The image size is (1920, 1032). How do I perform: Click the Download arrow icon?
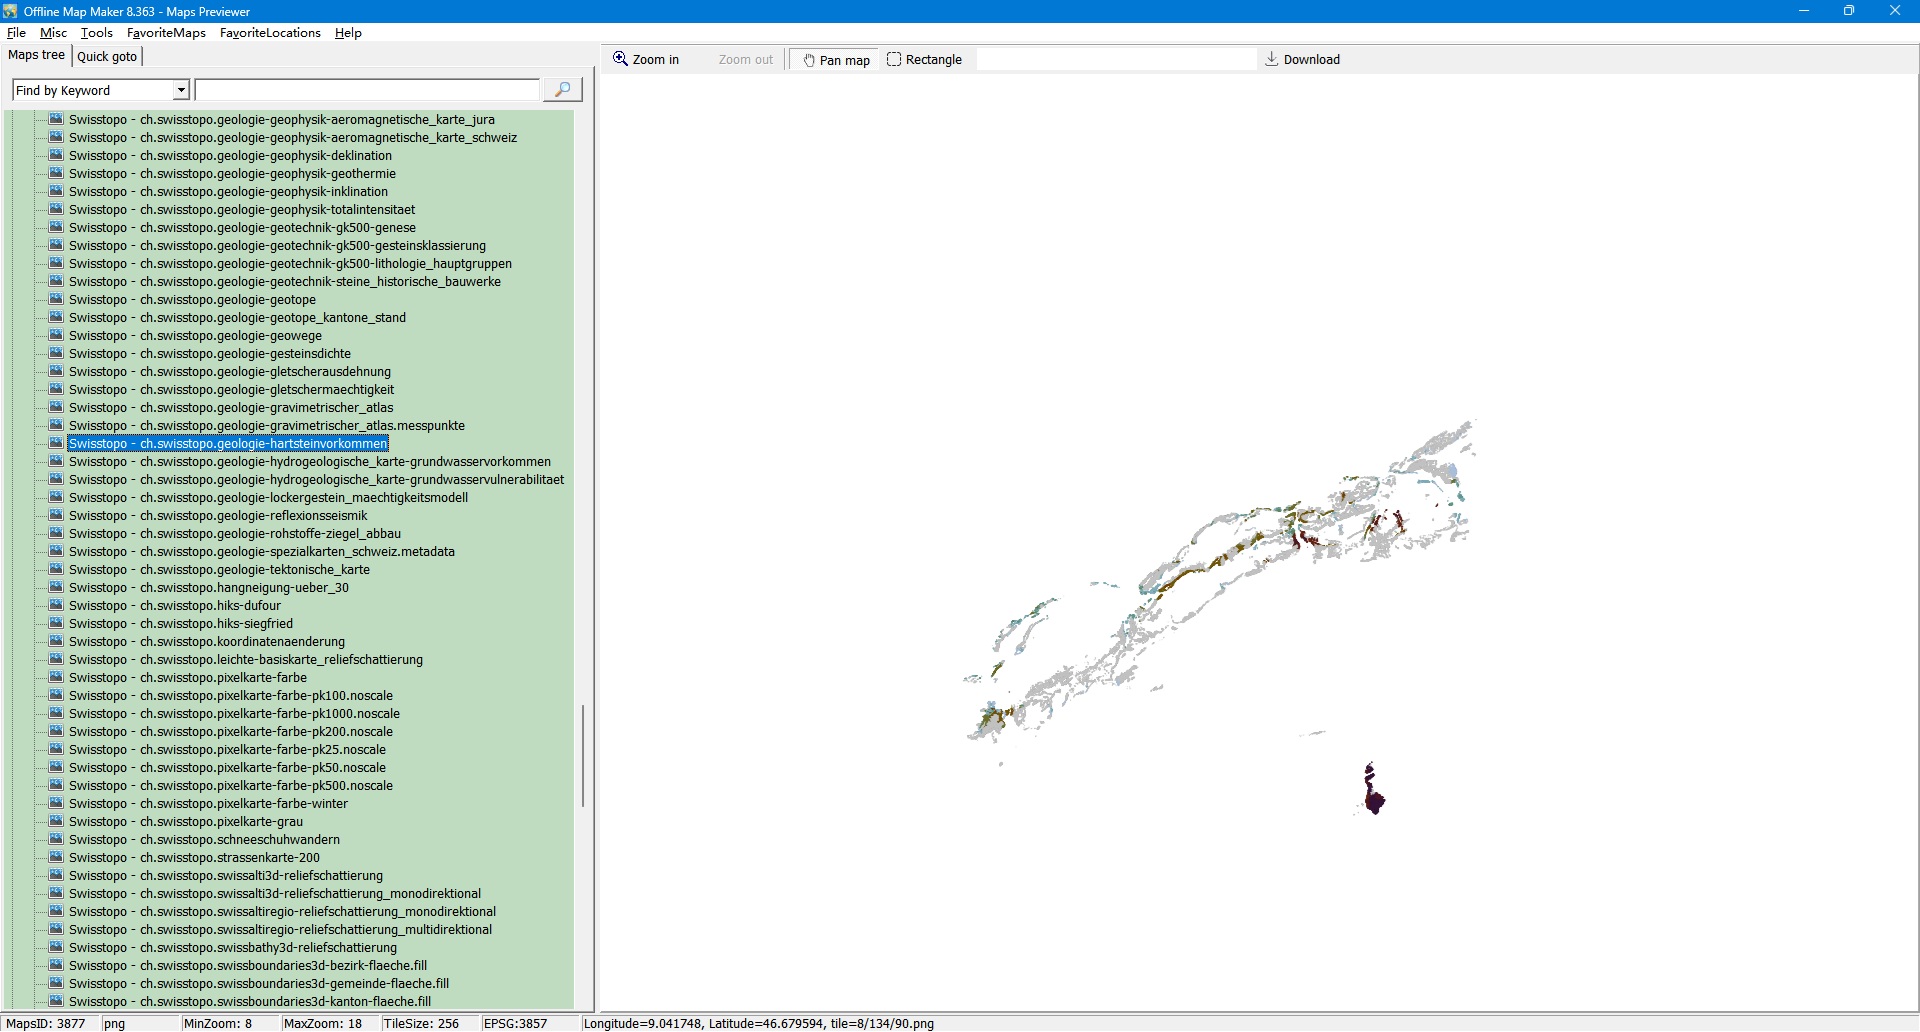click(1271, 59)
